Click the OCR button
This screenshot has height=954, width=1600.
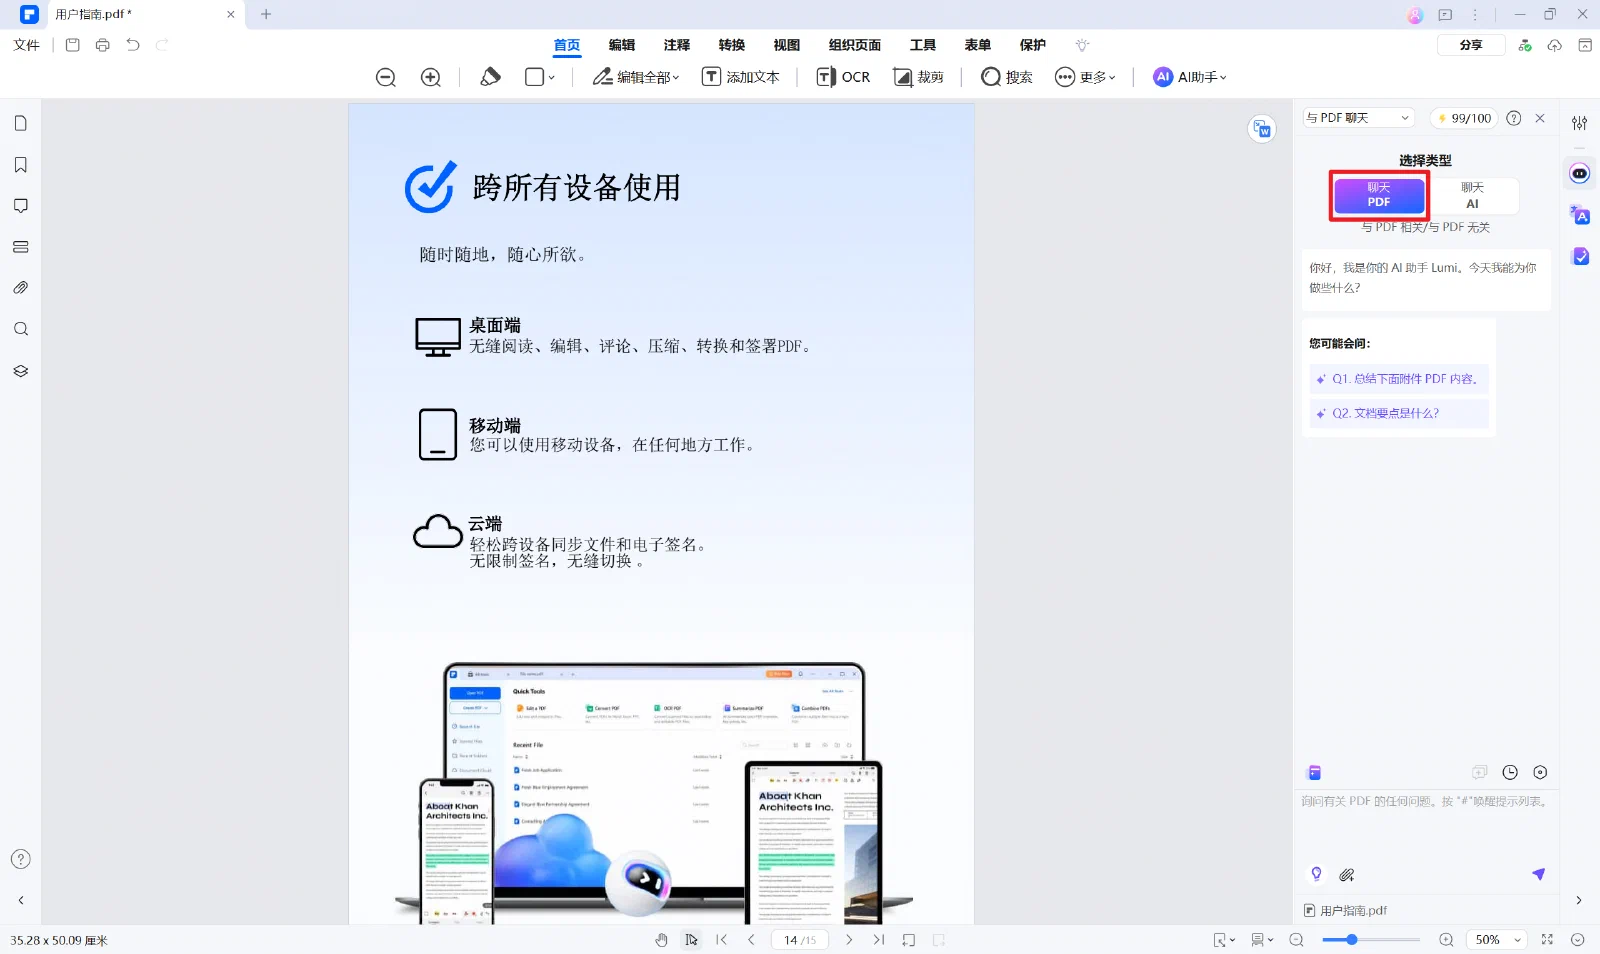844,77
